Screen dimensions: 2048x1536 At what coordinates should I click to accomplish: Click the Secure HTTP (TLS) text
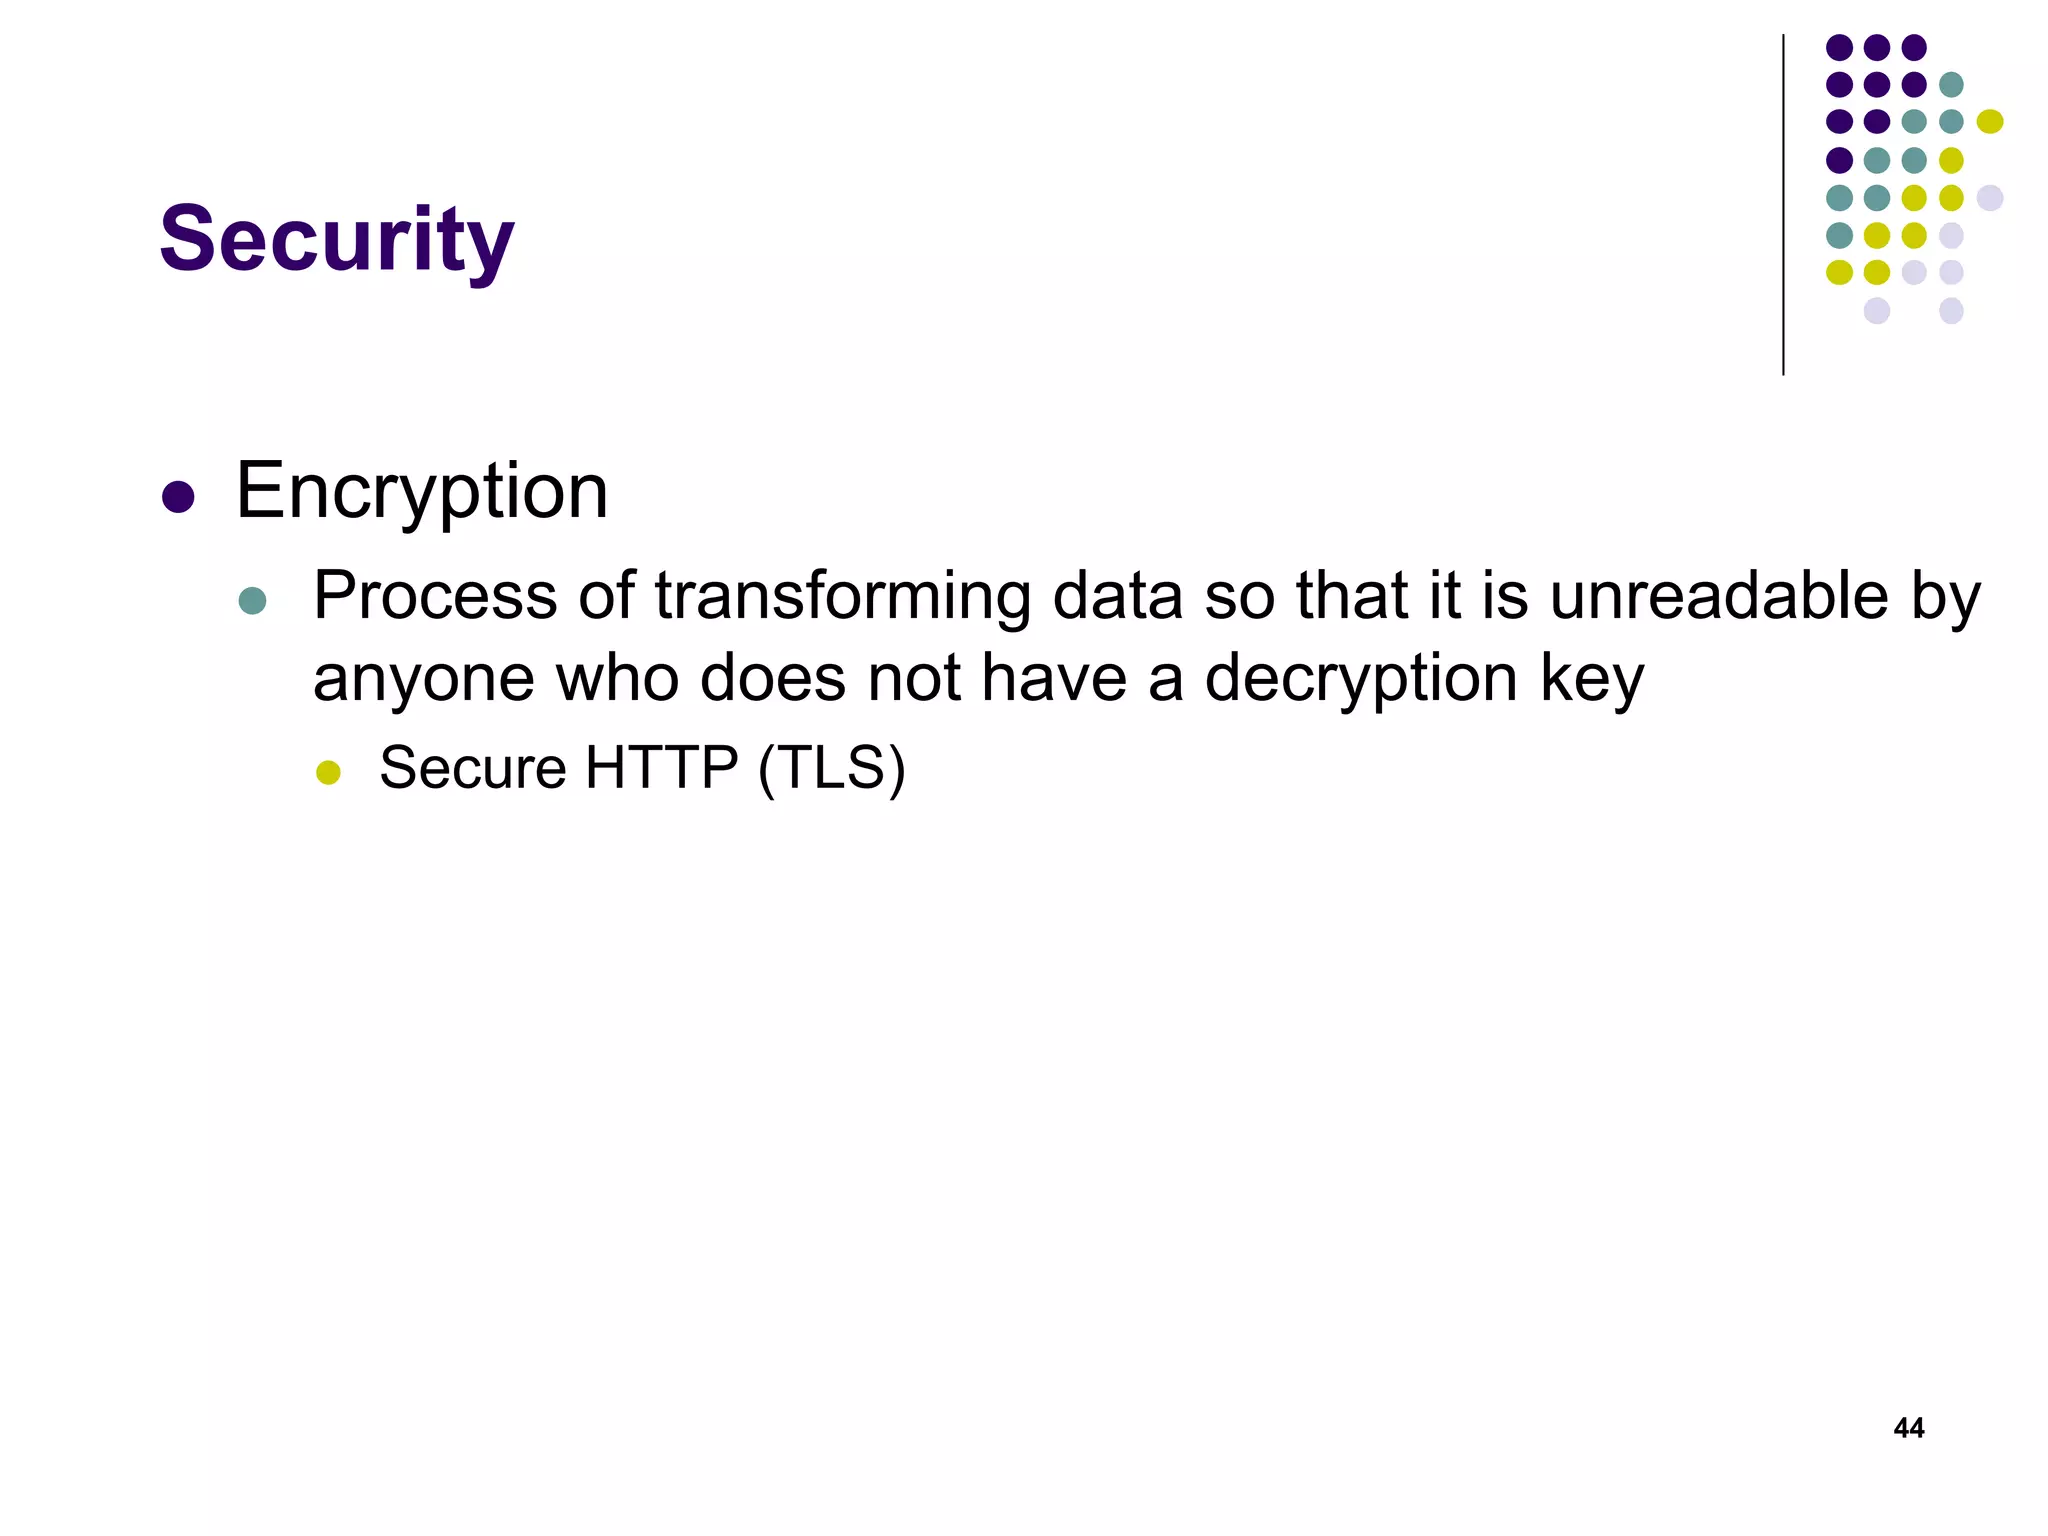point(643,769)
